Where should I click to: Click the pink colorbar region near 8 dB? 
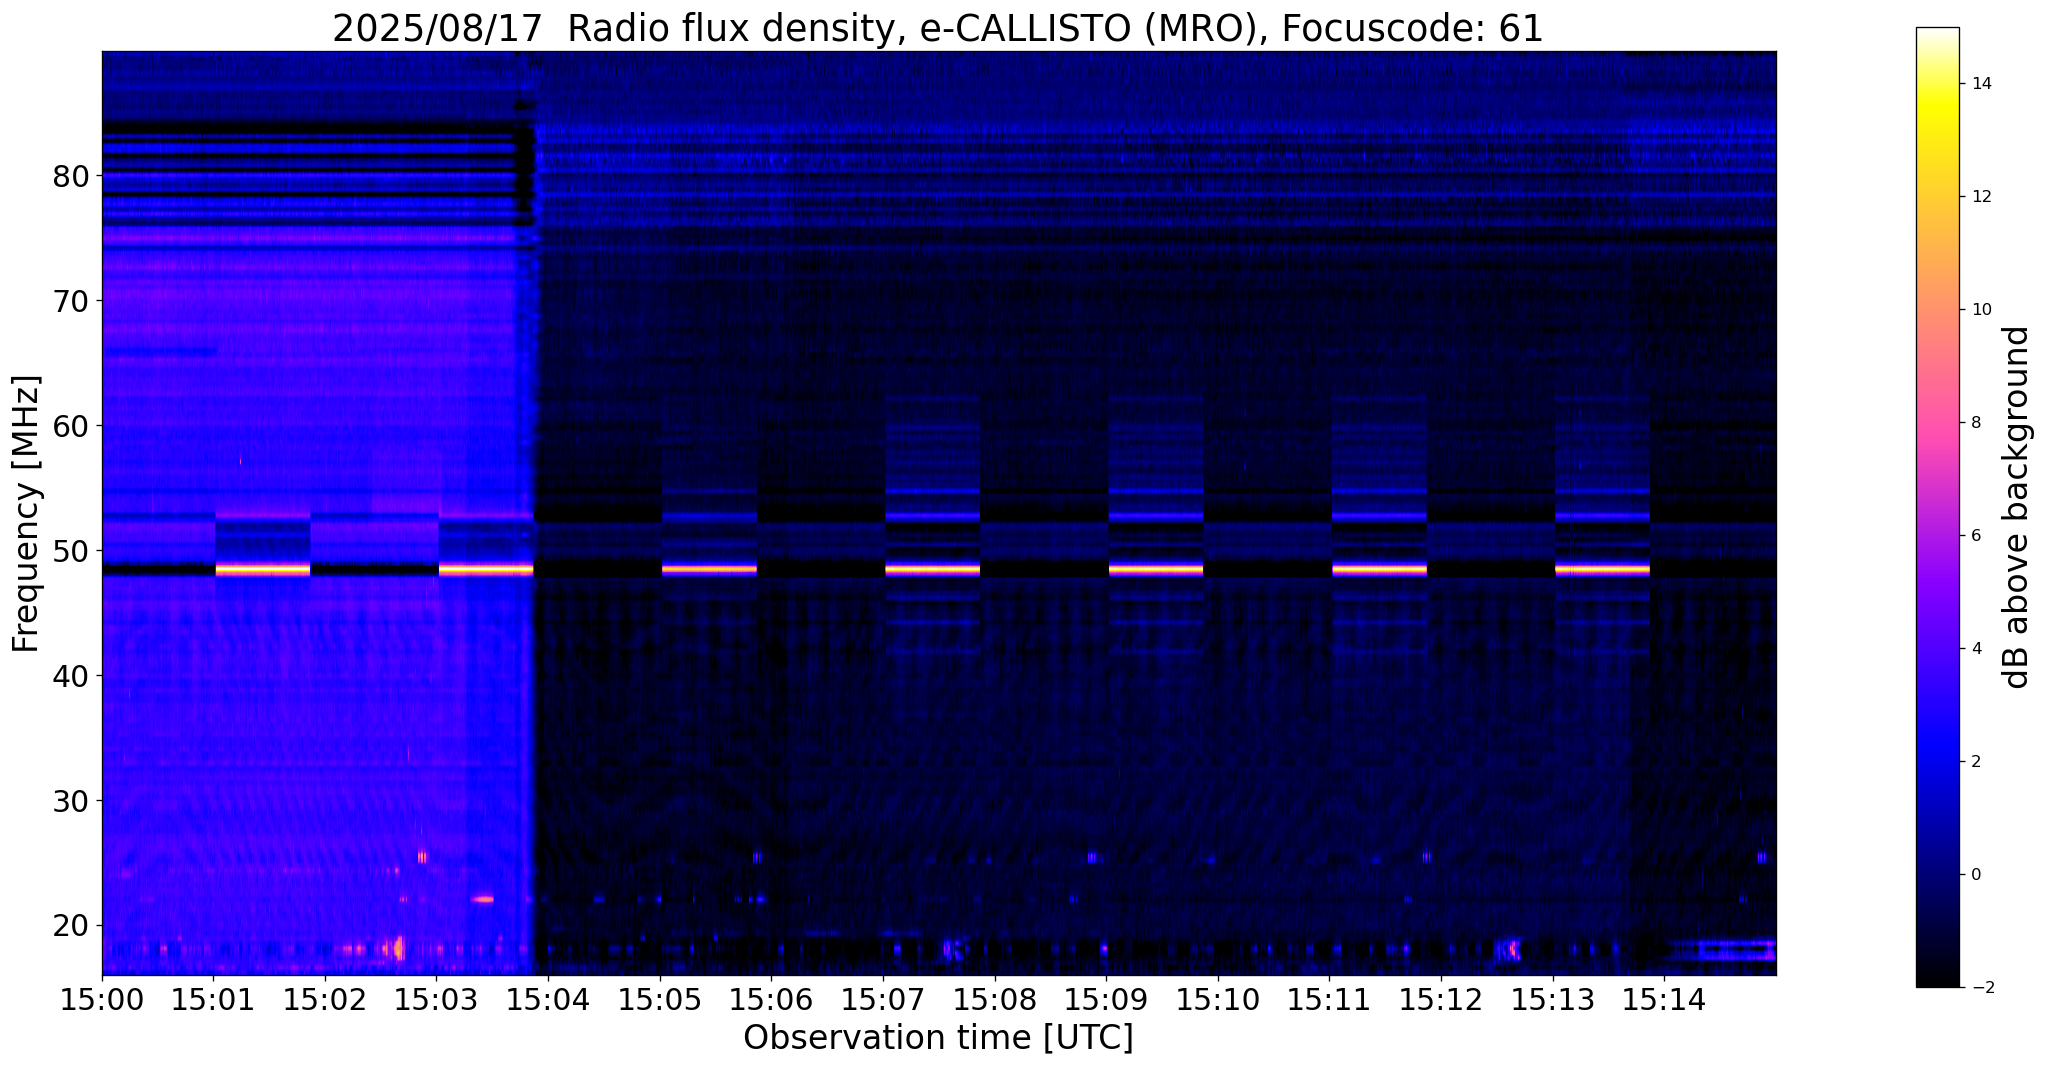click(1937, 423)
